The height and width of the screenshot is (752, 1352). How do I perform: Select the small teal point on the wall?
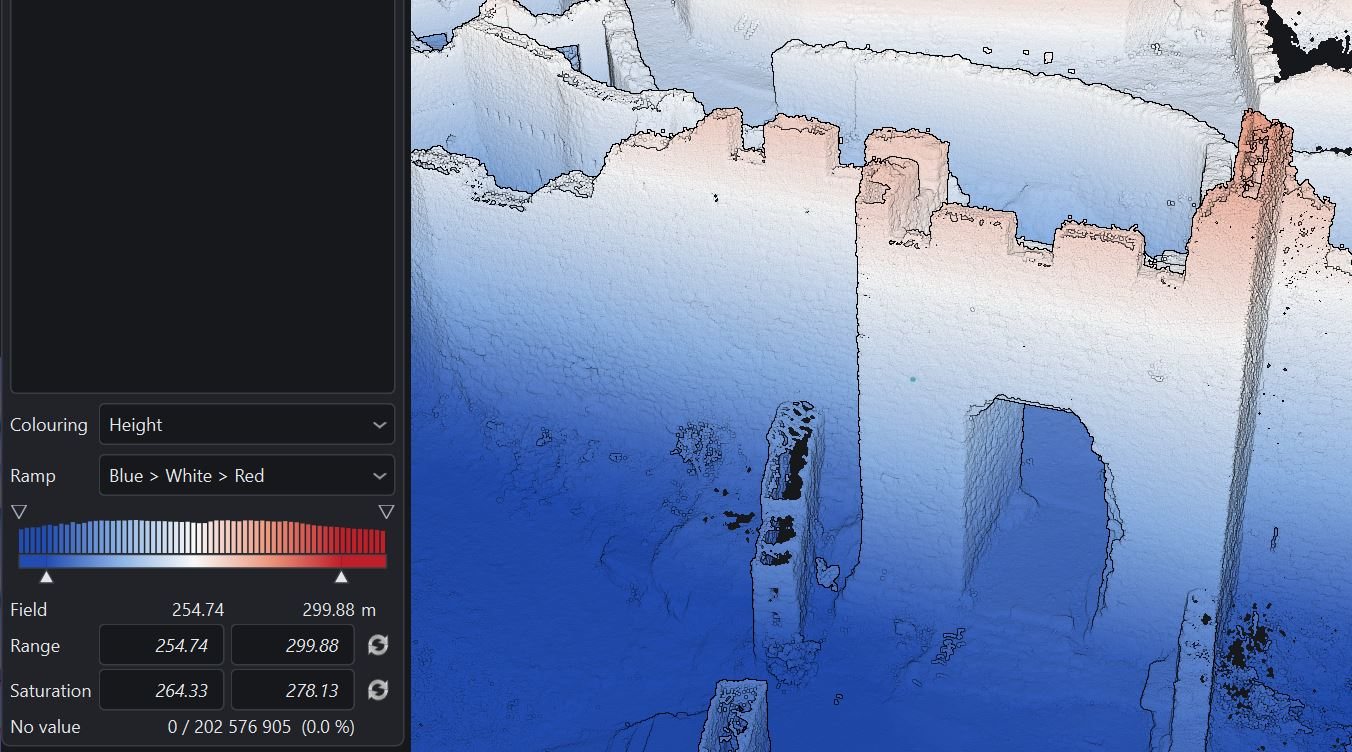pyautogui.click(x=913, y=380)
